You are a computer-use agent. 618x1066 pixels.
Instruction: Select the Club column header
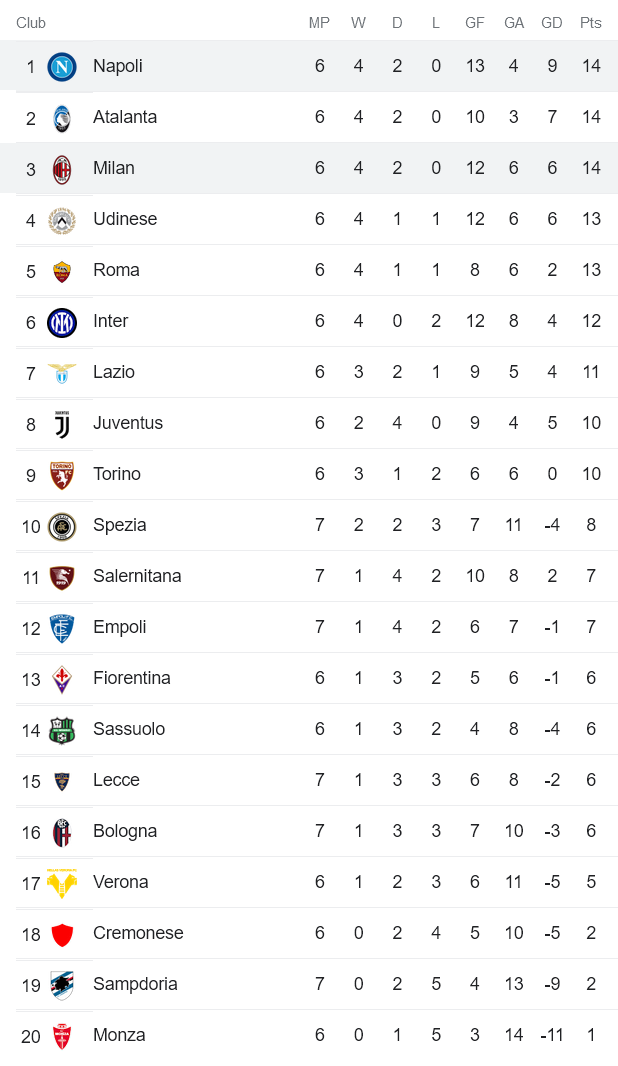click(31, 23)
